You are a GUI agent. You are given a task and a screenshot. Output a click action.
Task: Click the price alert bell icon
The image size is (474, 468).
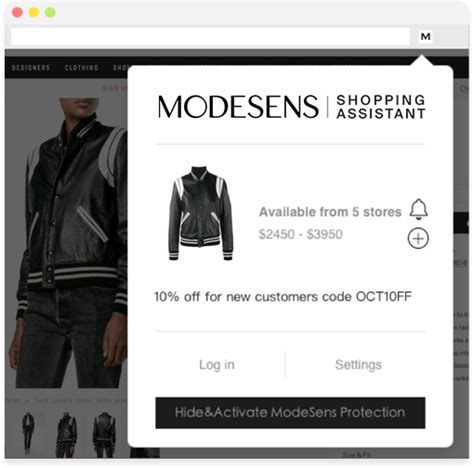tap(418, 210)
